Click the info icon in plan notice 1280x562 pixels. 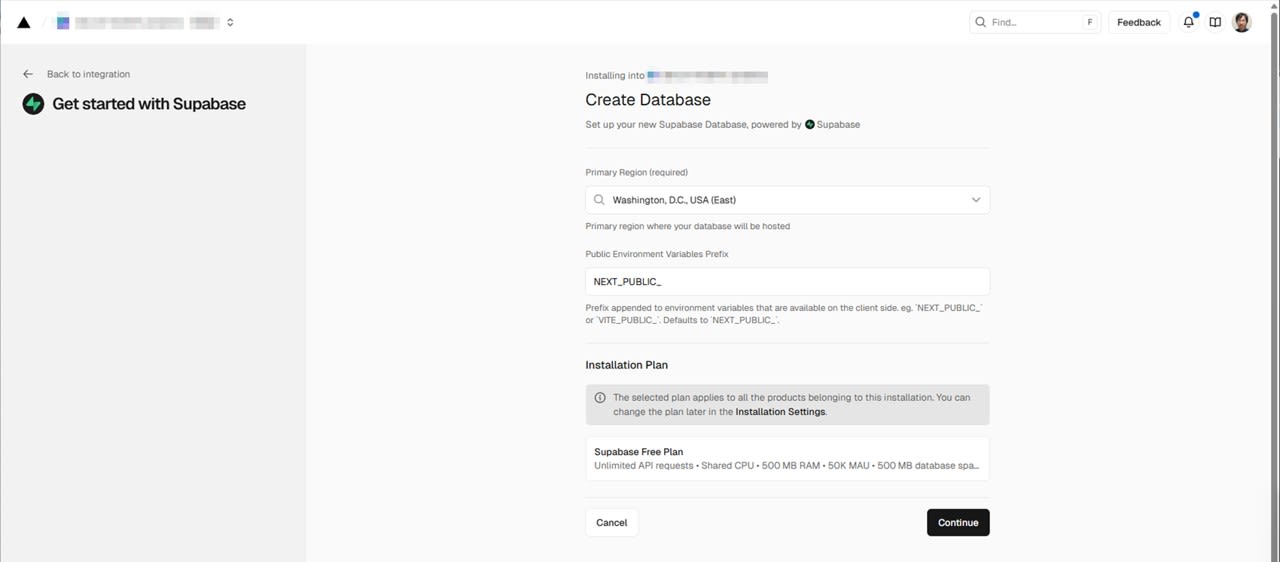point(600,398)
